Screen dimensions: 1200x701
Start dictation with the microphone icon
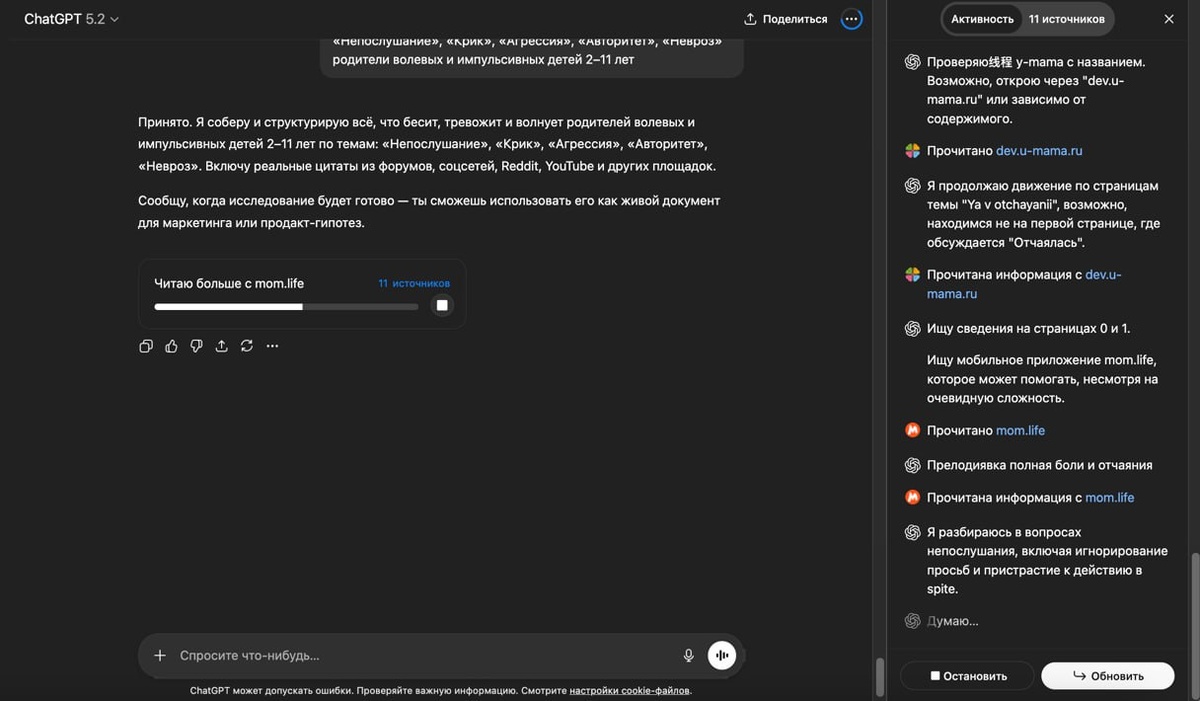tap(688, 655)
